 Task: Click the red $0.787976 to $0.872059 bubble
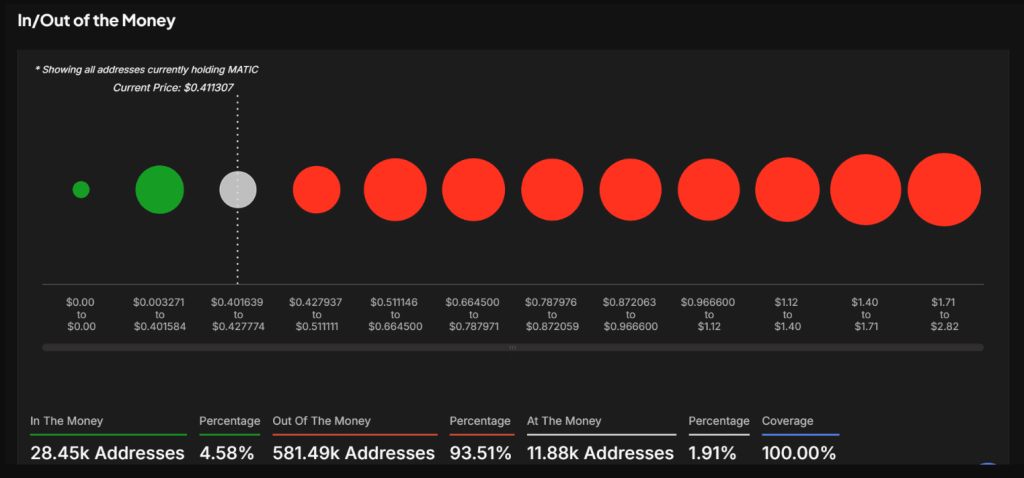pyautogui.click(x=552, y=189)
